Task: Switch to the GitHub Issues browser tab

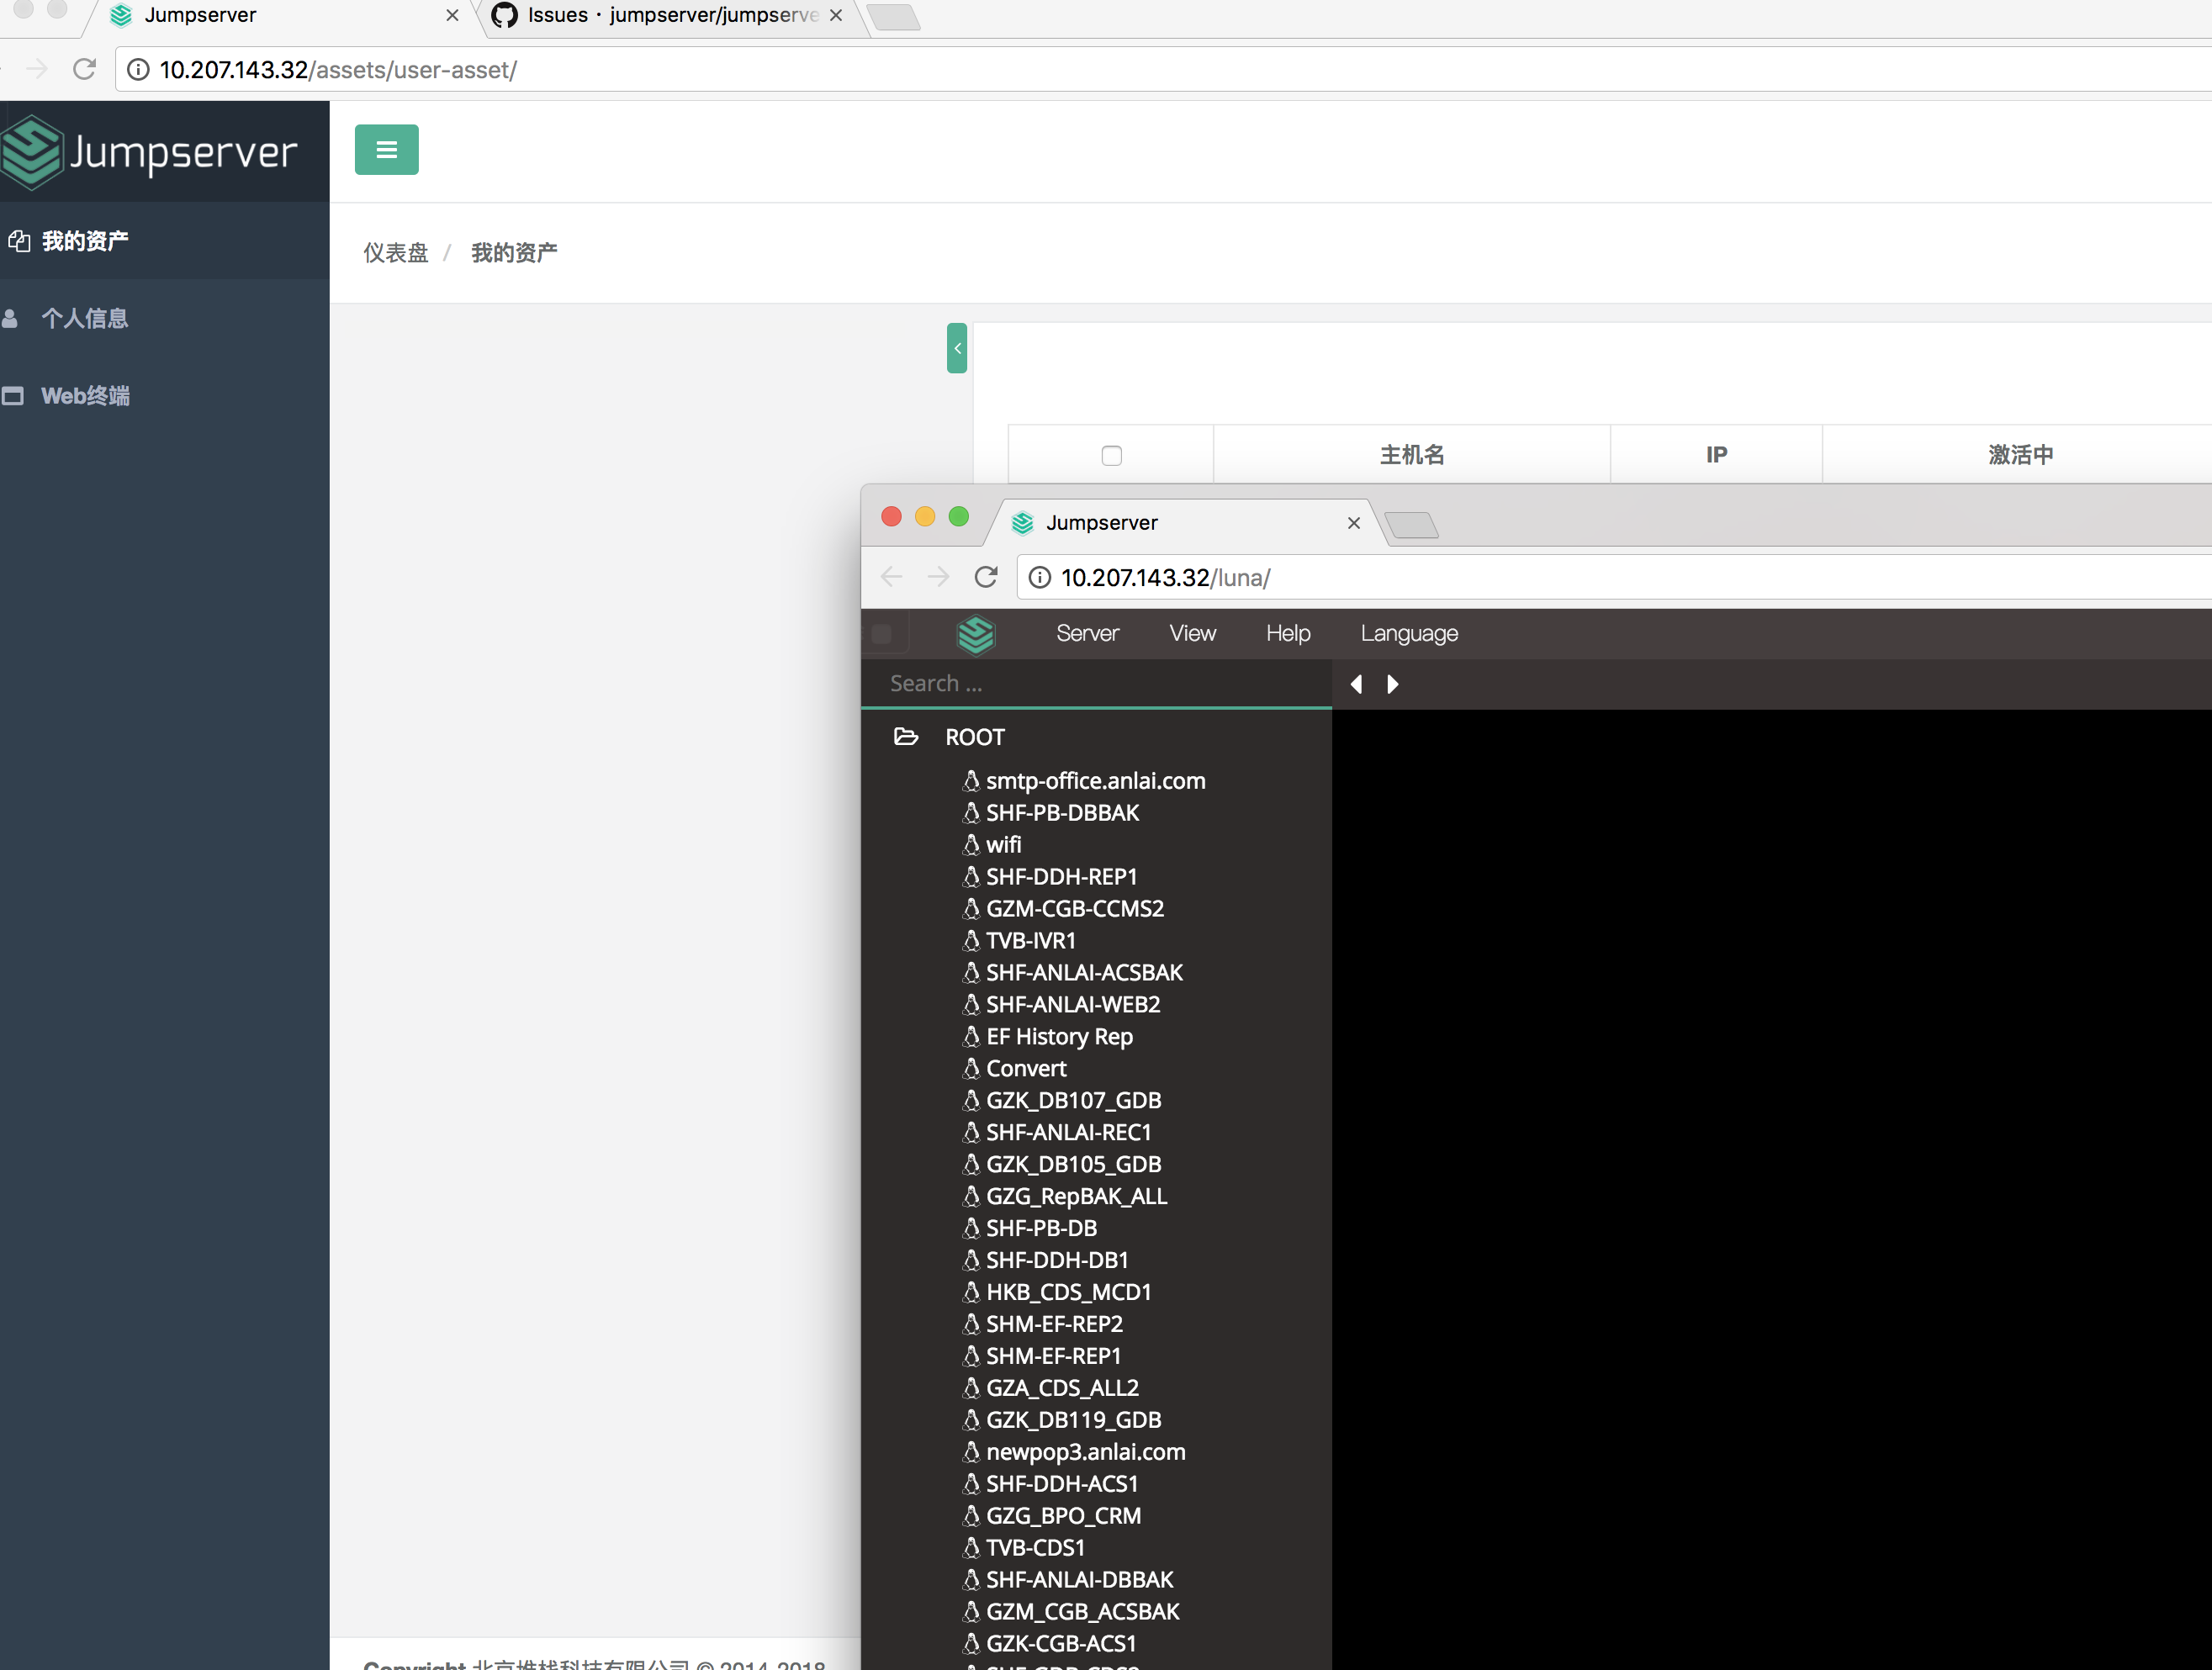Action: tap(670, 16)
